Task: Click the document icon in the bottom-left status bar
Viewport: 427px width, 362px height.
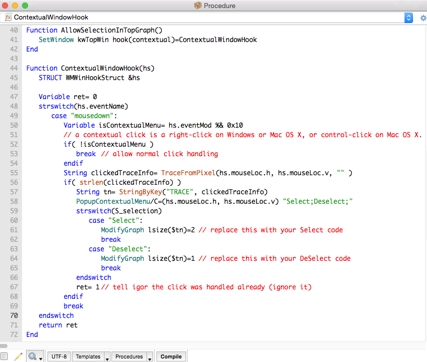Action: point(4,357)
